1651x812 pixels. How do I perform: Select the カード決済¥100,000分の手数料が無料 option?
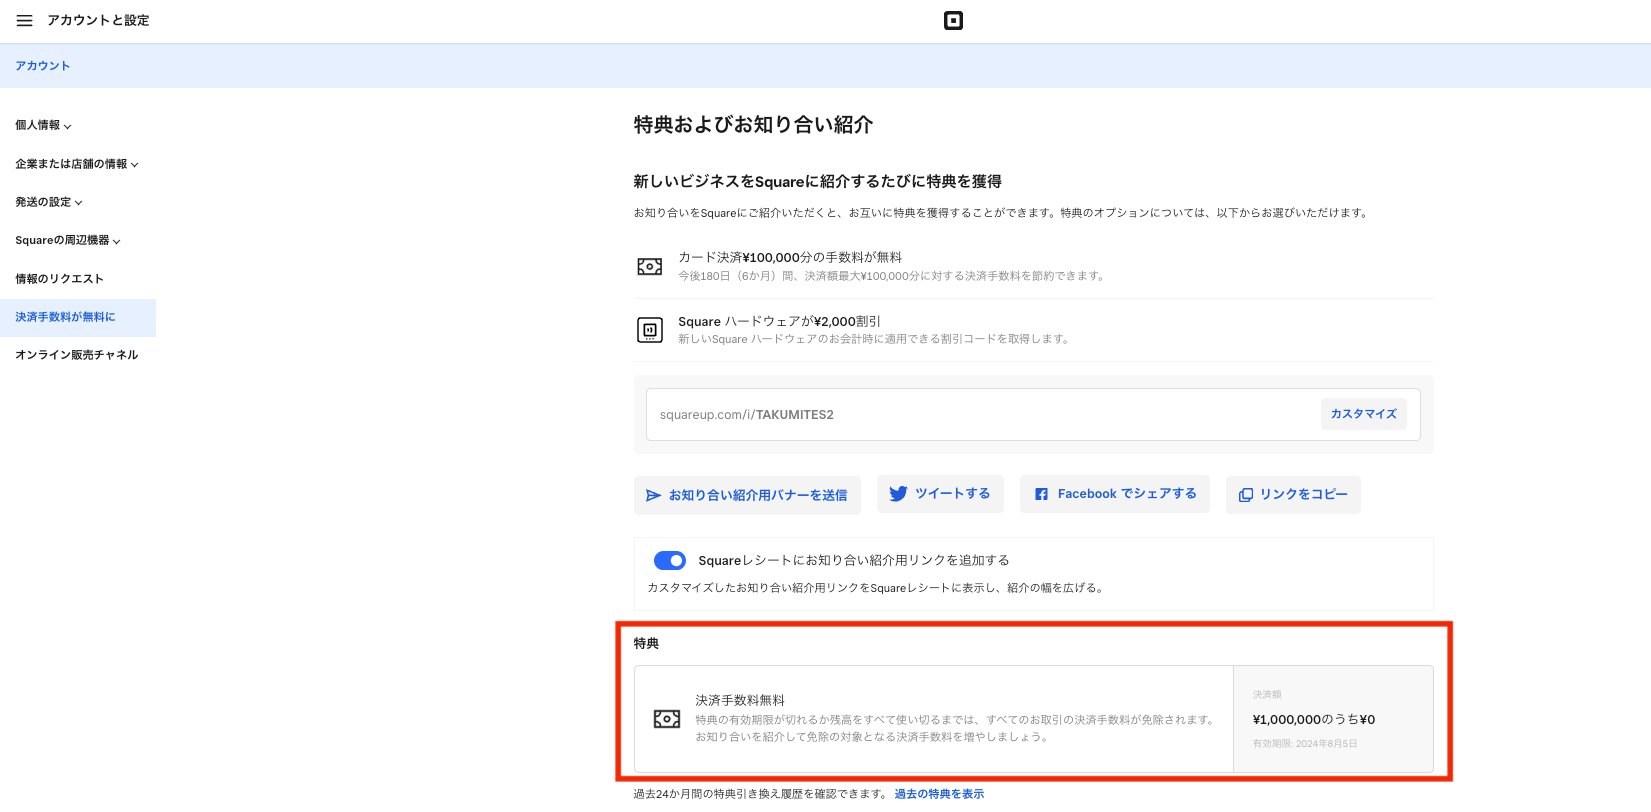tap(1034, 266)
